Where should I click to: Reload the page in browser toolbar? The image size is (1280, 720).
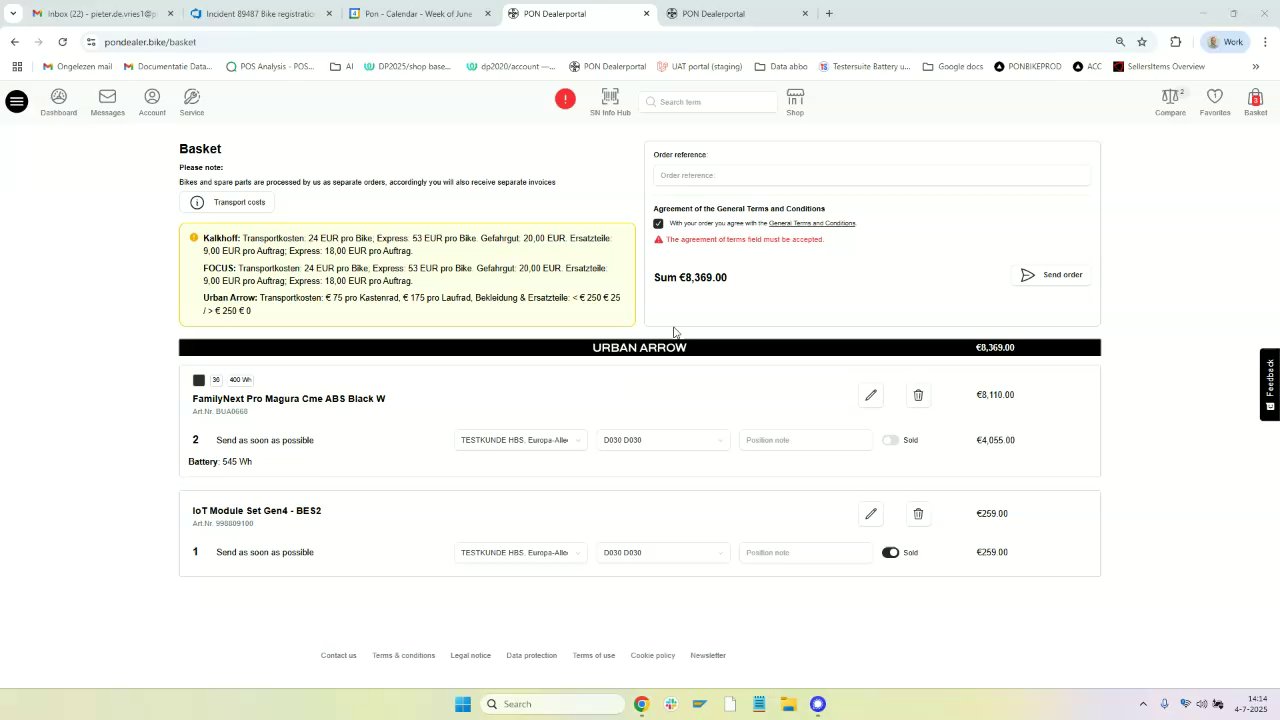pyautogui.click(x=62, y=42)
